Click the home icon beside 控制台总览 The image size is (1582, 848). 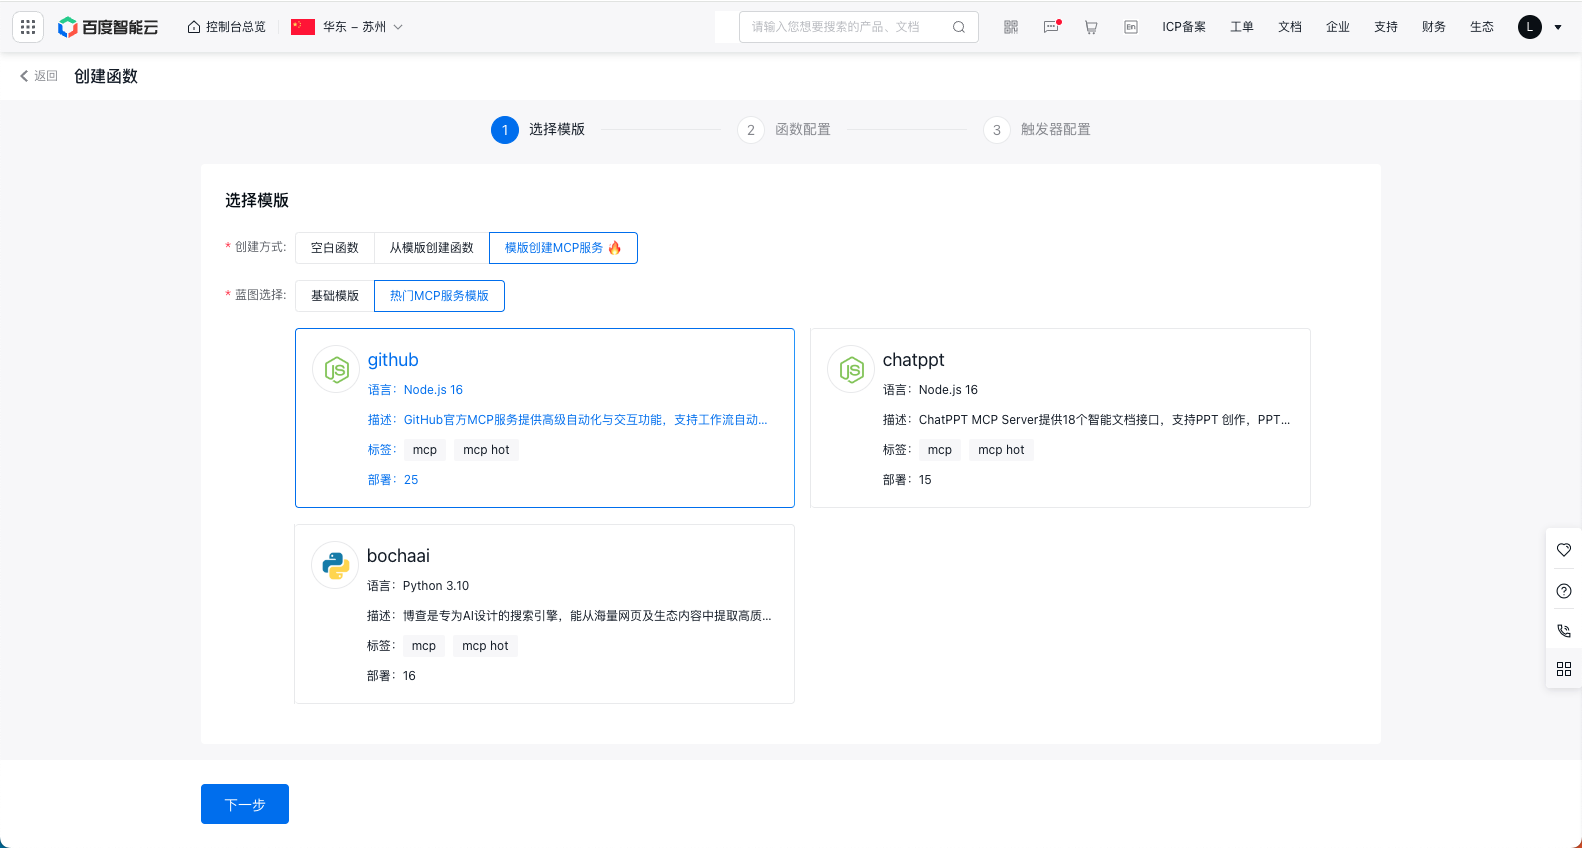(x=194, y=27)
